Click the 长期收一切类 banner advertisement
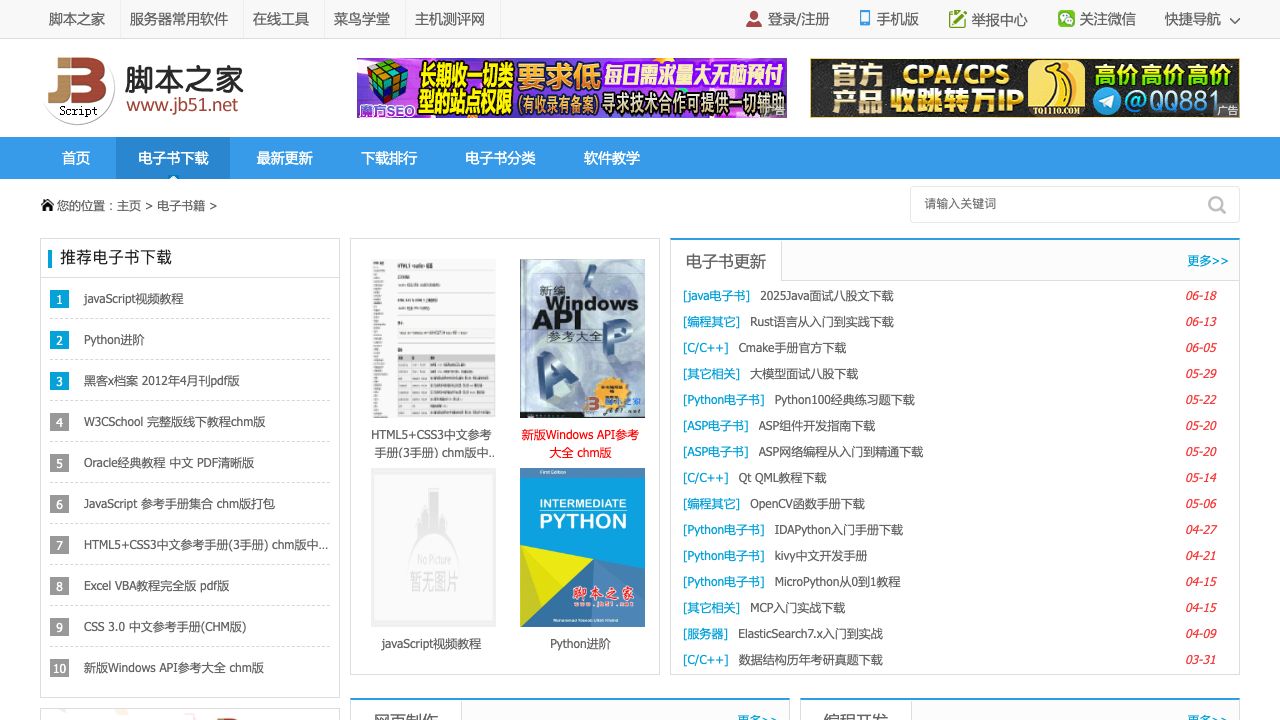Screen dimensions: 1280x720 point(572,88)
